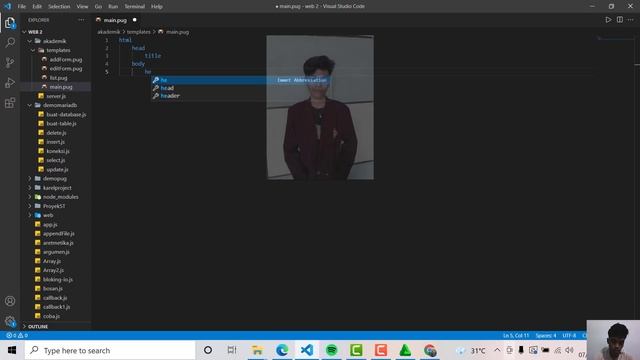Expand the node_modules folder
This screenshot has height=360, width=640.
click(x=60, y=197)
